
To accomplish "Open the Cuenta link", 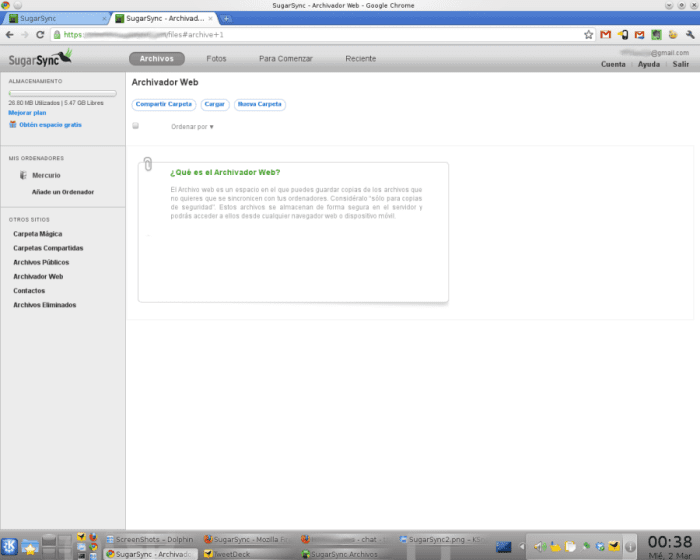I will click(613, 64).
